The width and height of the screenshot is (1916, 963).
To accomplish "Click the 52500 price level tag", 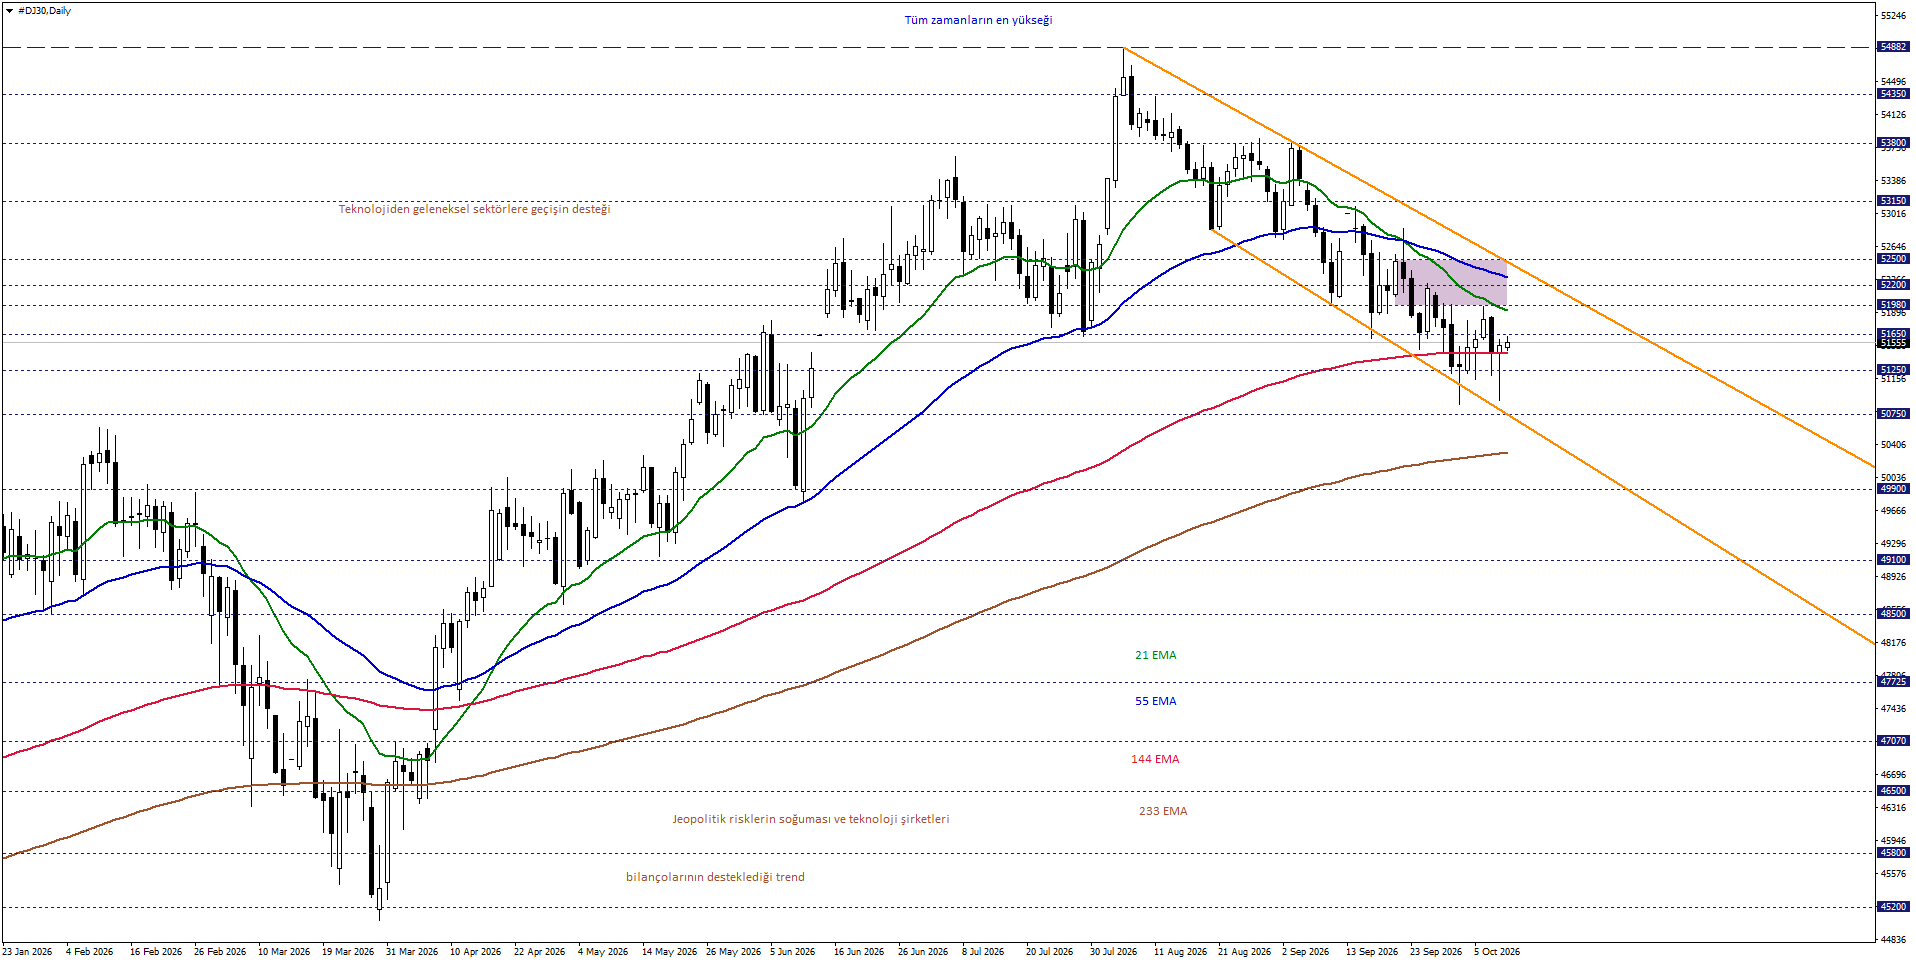I will [x=1893, y=259].
